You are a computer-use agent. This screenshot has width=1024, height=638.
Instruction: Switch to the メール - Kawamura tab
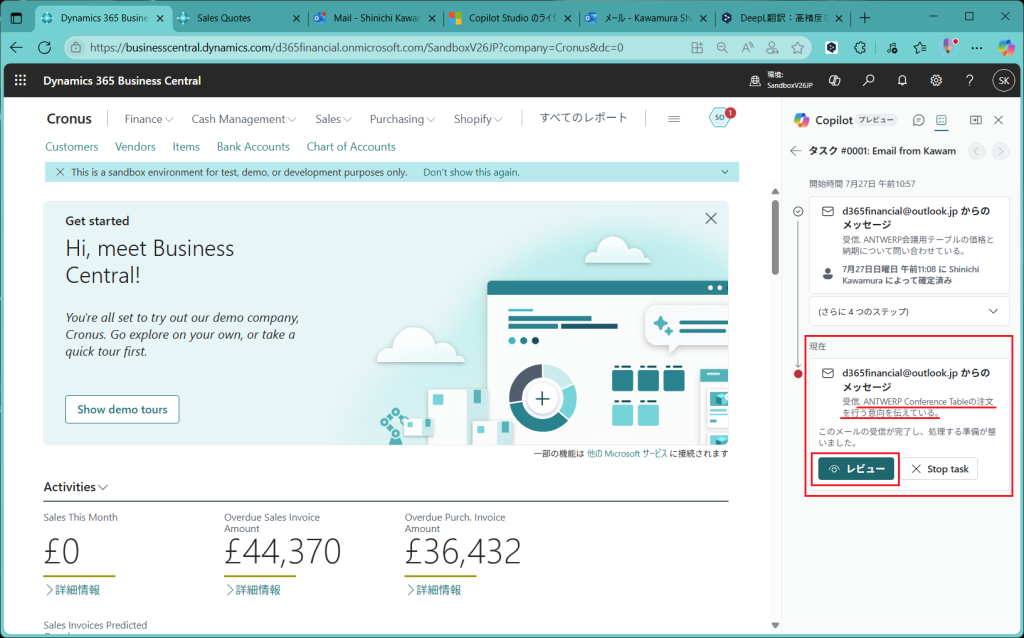(x=647, y=18)
